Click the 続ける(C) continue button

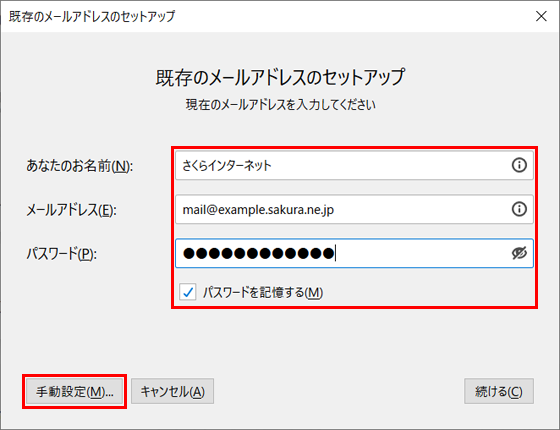pyautogui.click(x=499, y=391)
